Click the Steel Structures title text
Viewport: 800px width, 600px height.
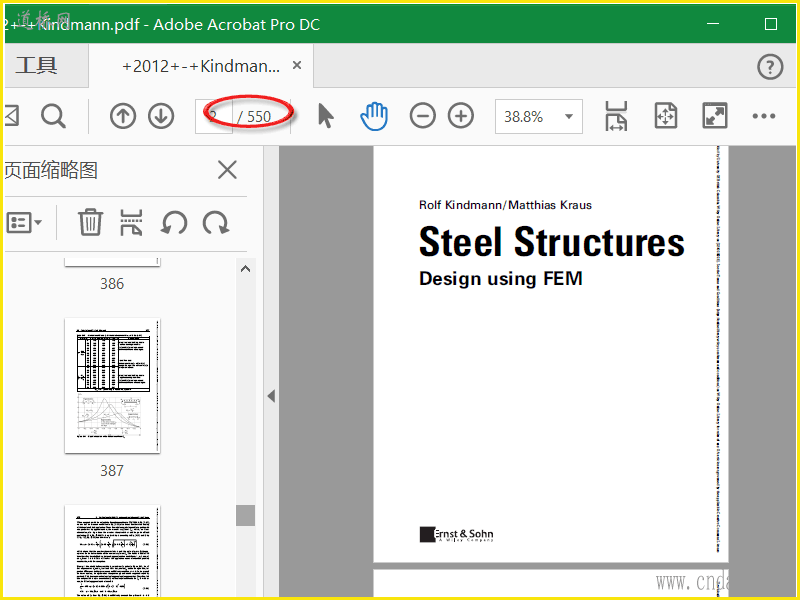[x=552, y=242]
